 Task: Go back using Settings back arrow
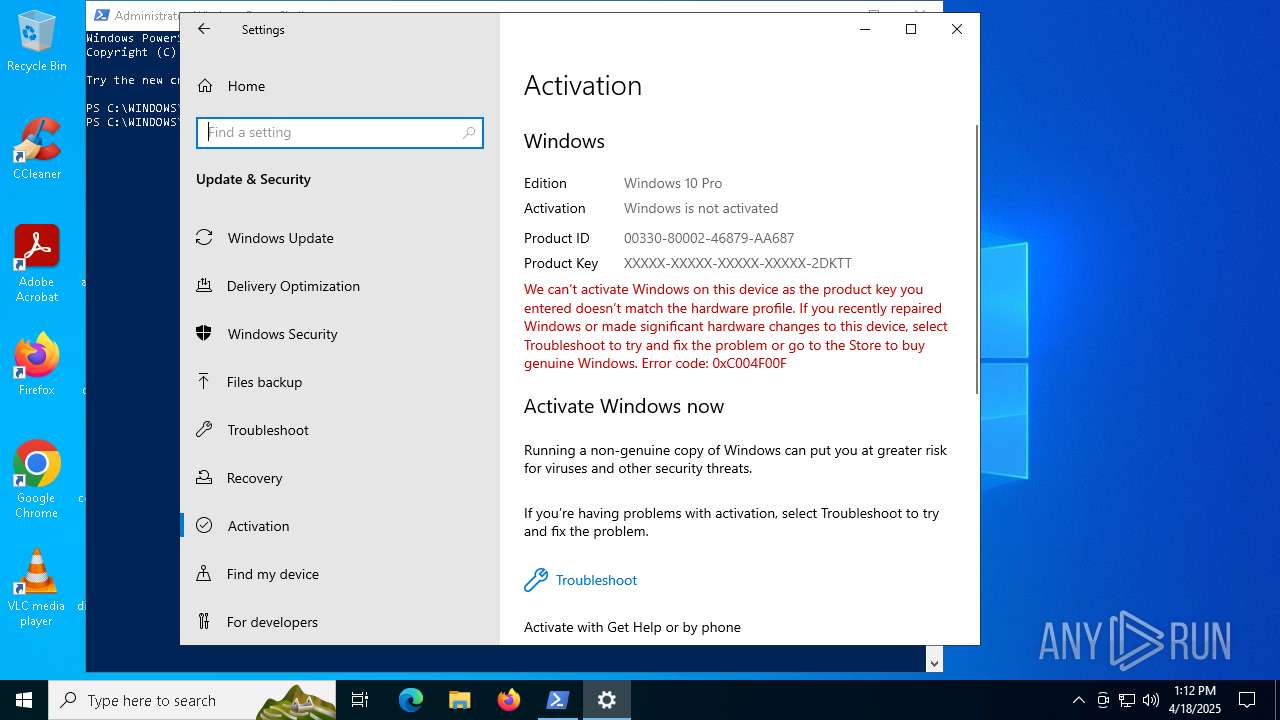coord(204,29)
